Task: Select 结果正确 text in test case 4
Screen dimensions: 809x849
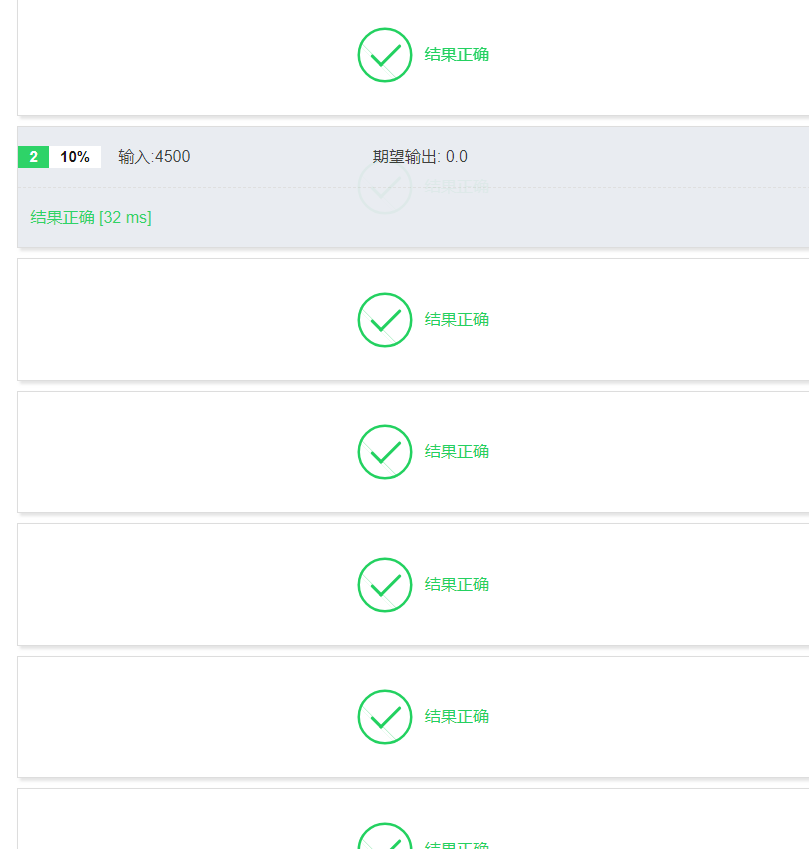Action: tap(457, 452)
